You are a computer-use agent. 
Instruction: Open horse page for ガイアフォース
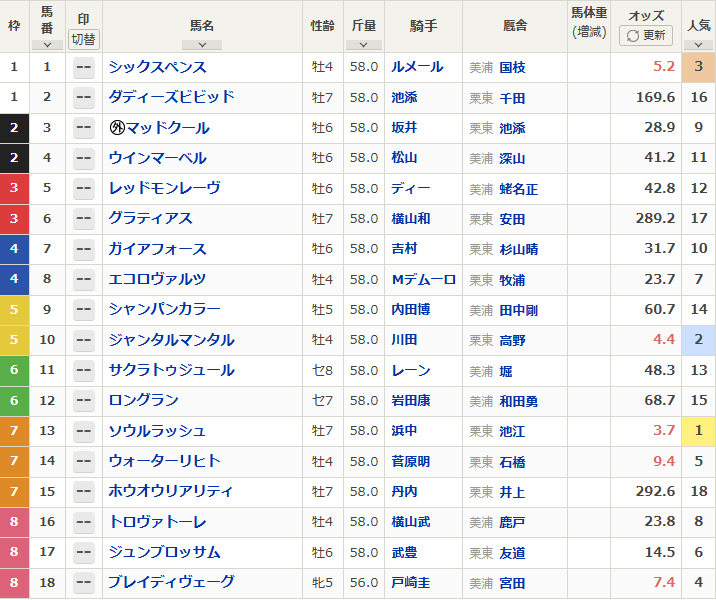[x=157, y=249]
